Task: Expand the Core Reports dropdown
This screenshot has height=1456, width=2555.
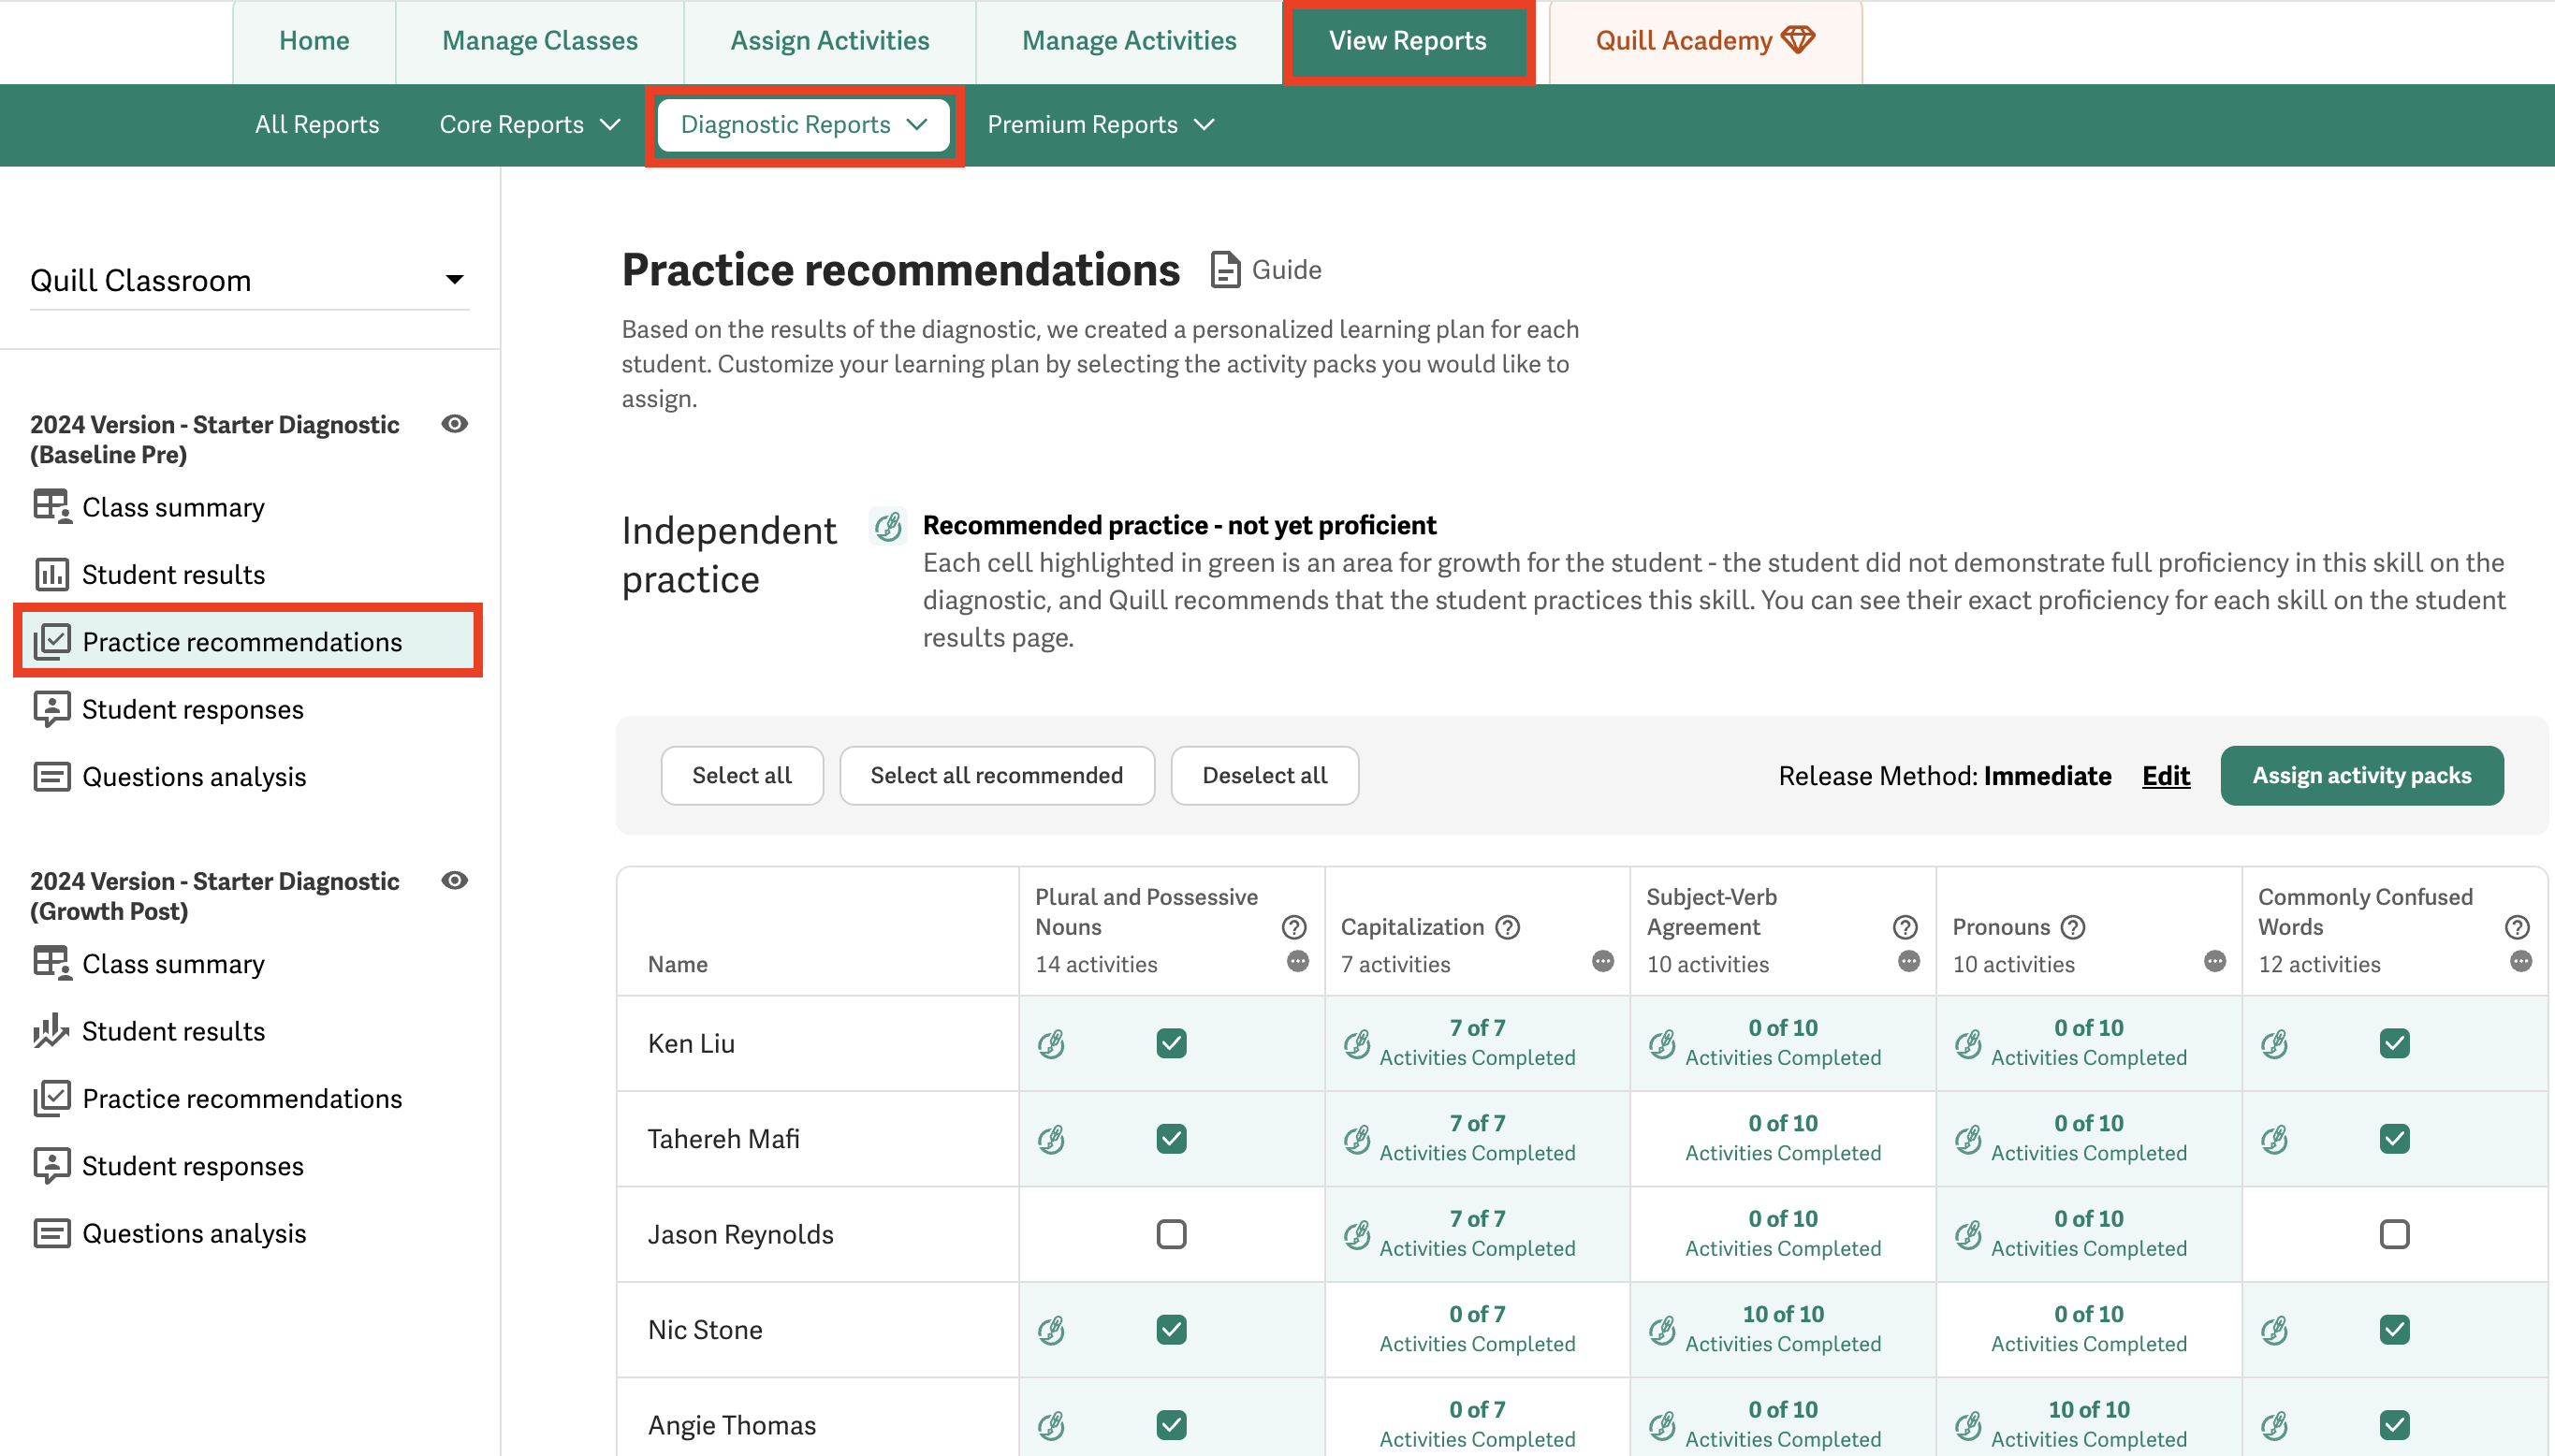Action: point(529,125)
